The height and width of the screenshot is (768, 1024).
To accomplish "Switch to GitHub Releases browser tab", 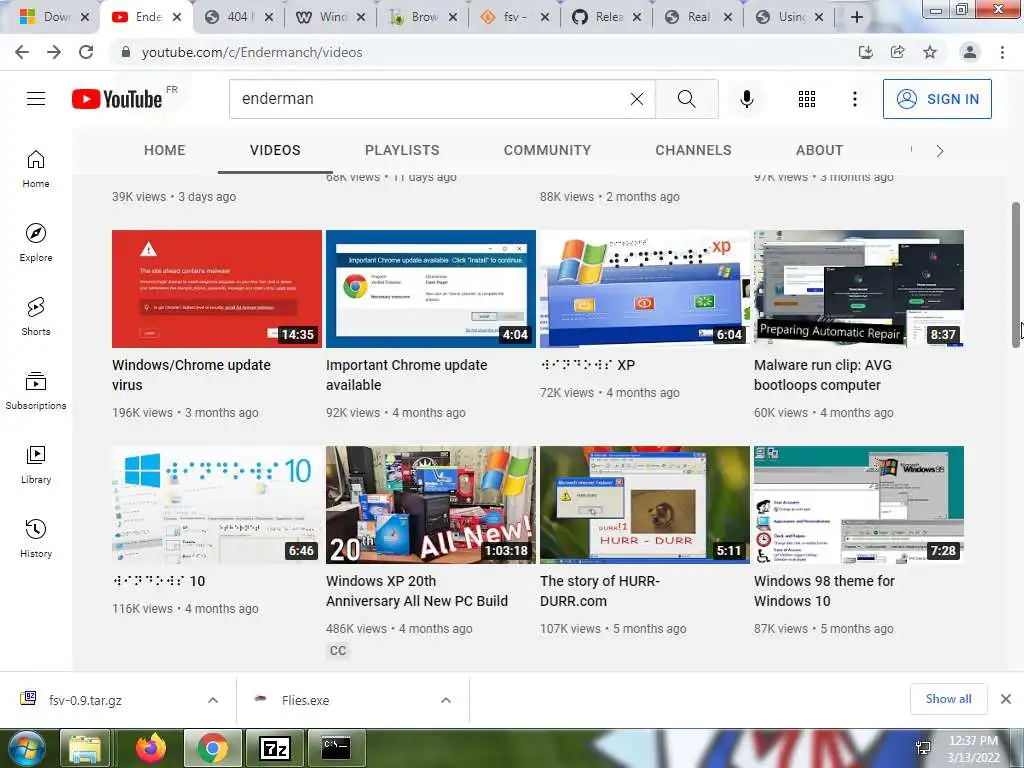I will coord(609,17).
